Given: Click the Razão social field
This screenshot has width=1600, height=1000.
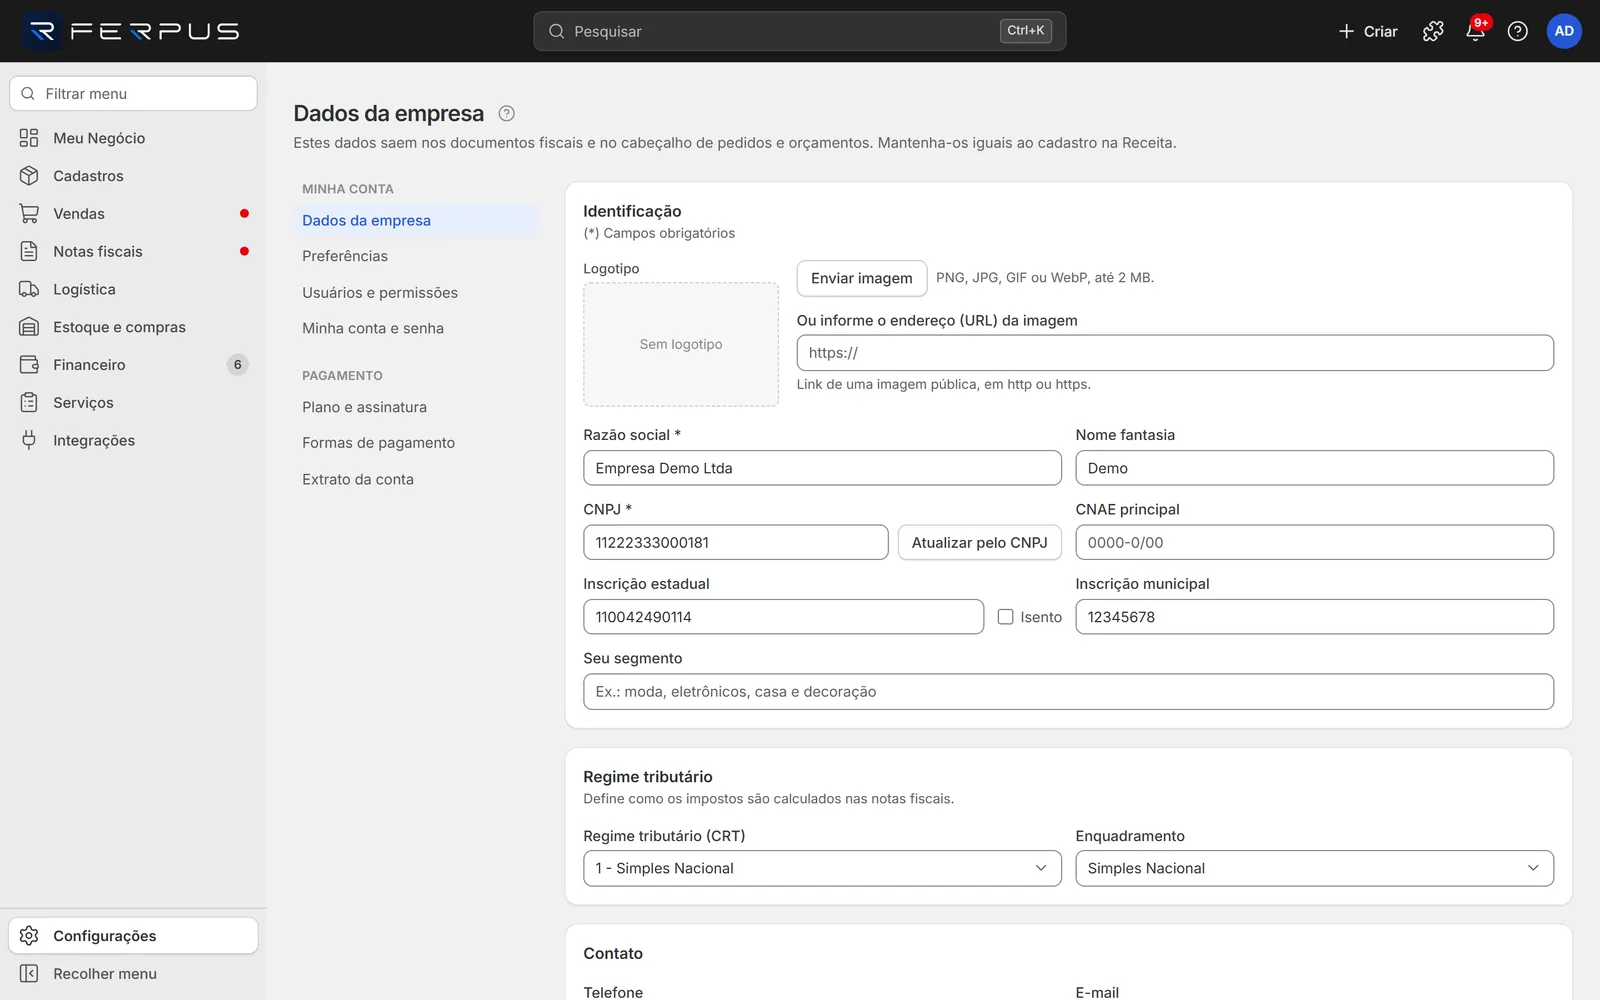Looking at the screenshot, I should click(822, 468).
